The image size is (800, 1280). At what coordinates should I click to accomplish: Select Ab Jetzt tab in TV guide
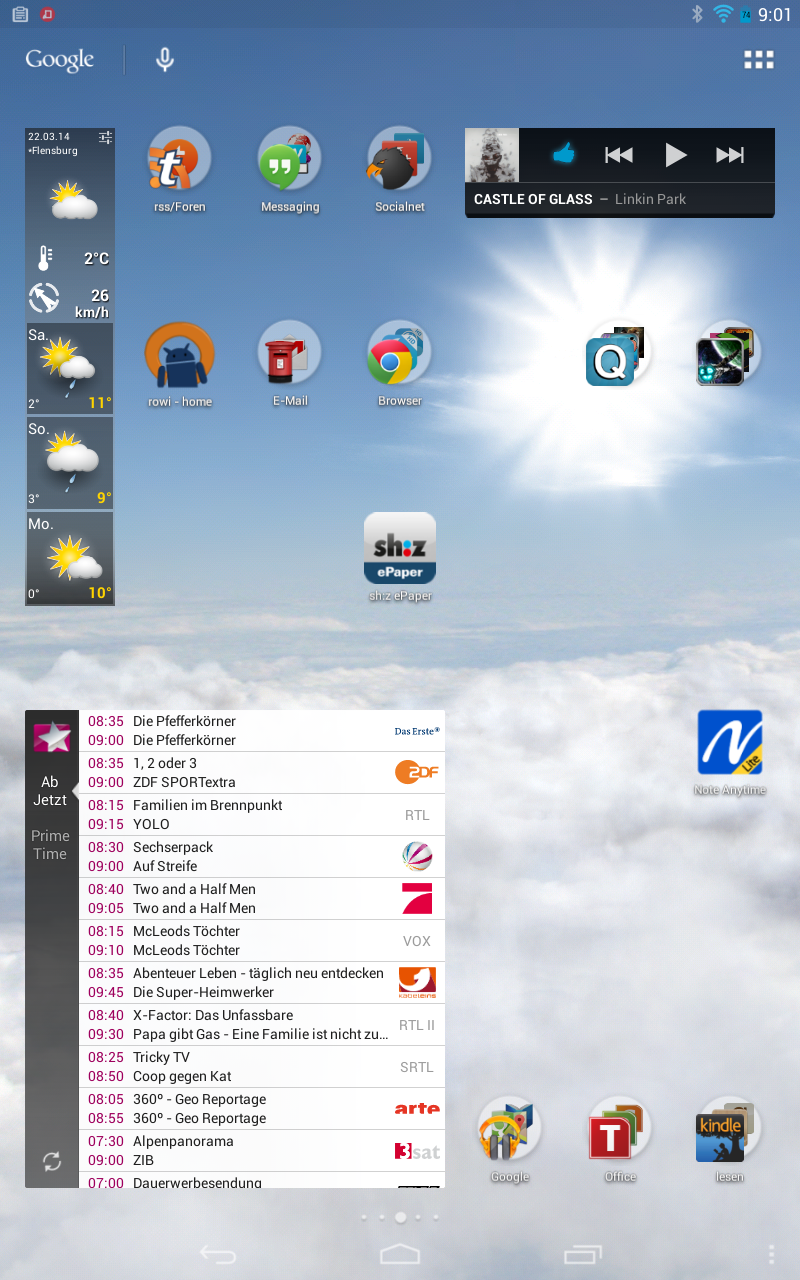point(50,791)
